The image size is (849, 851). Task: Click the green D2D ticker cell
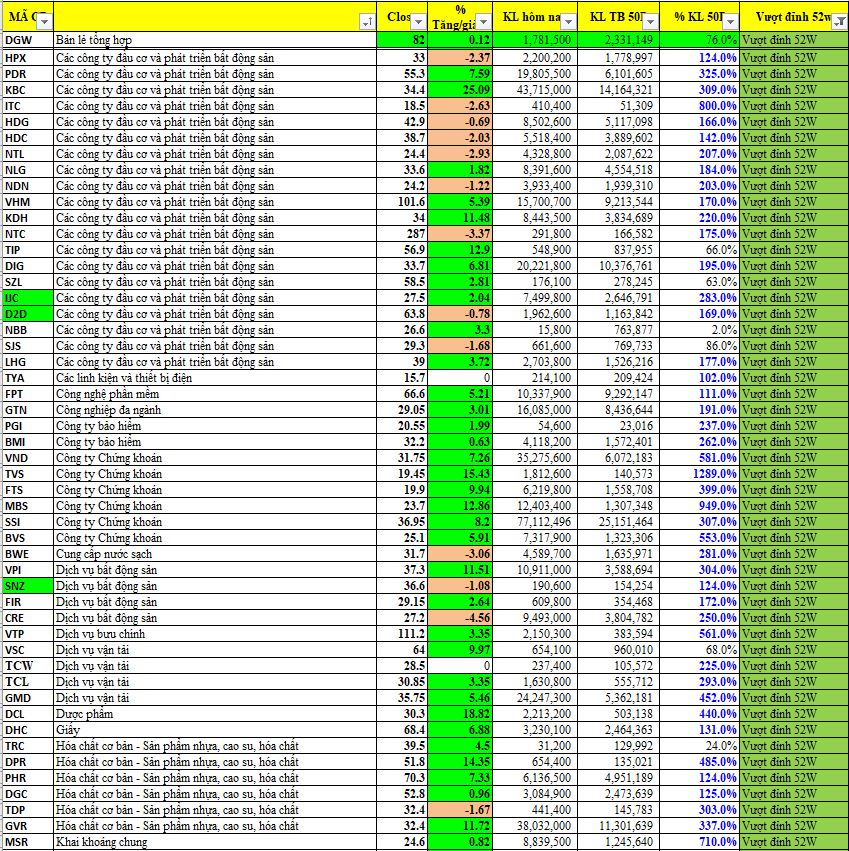tap(26, 314)
